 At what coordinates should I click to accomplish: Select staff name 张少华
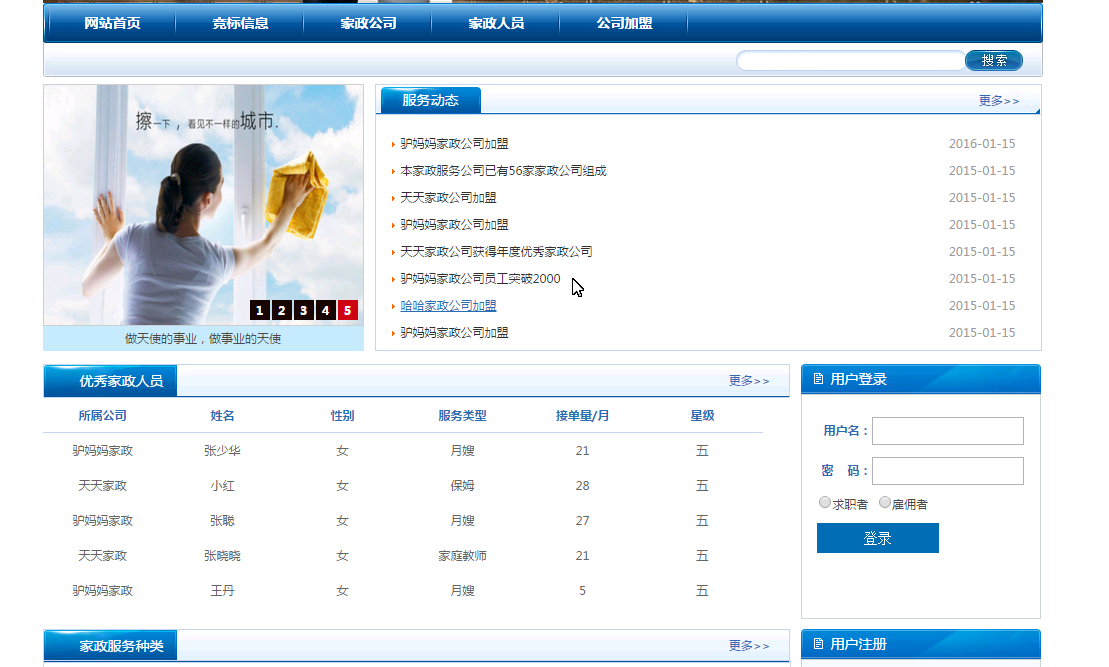pos(222,451)
